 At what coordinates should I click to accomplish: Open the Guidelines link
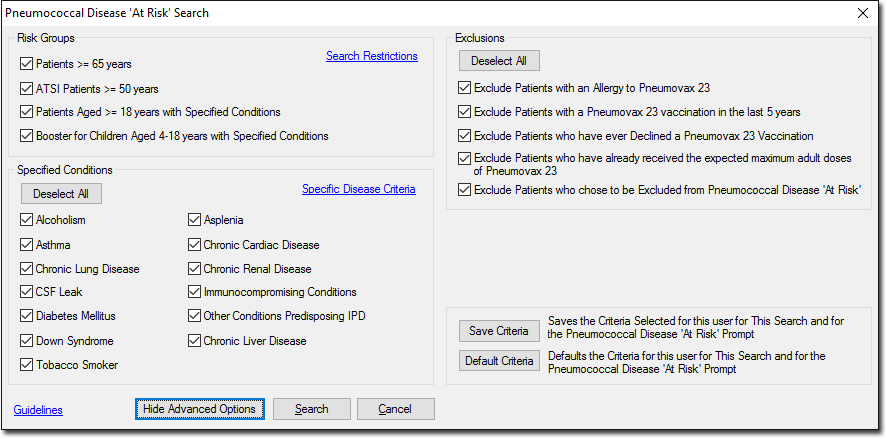[38, 410]
